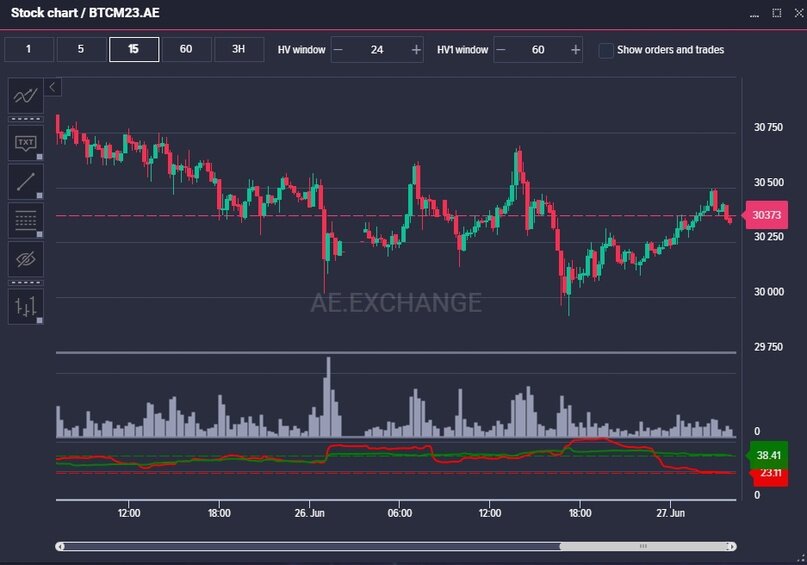This screenshot has height=565, width=807.
Task: Select the 3H timeframe
Action: click(x=239, y=49)
